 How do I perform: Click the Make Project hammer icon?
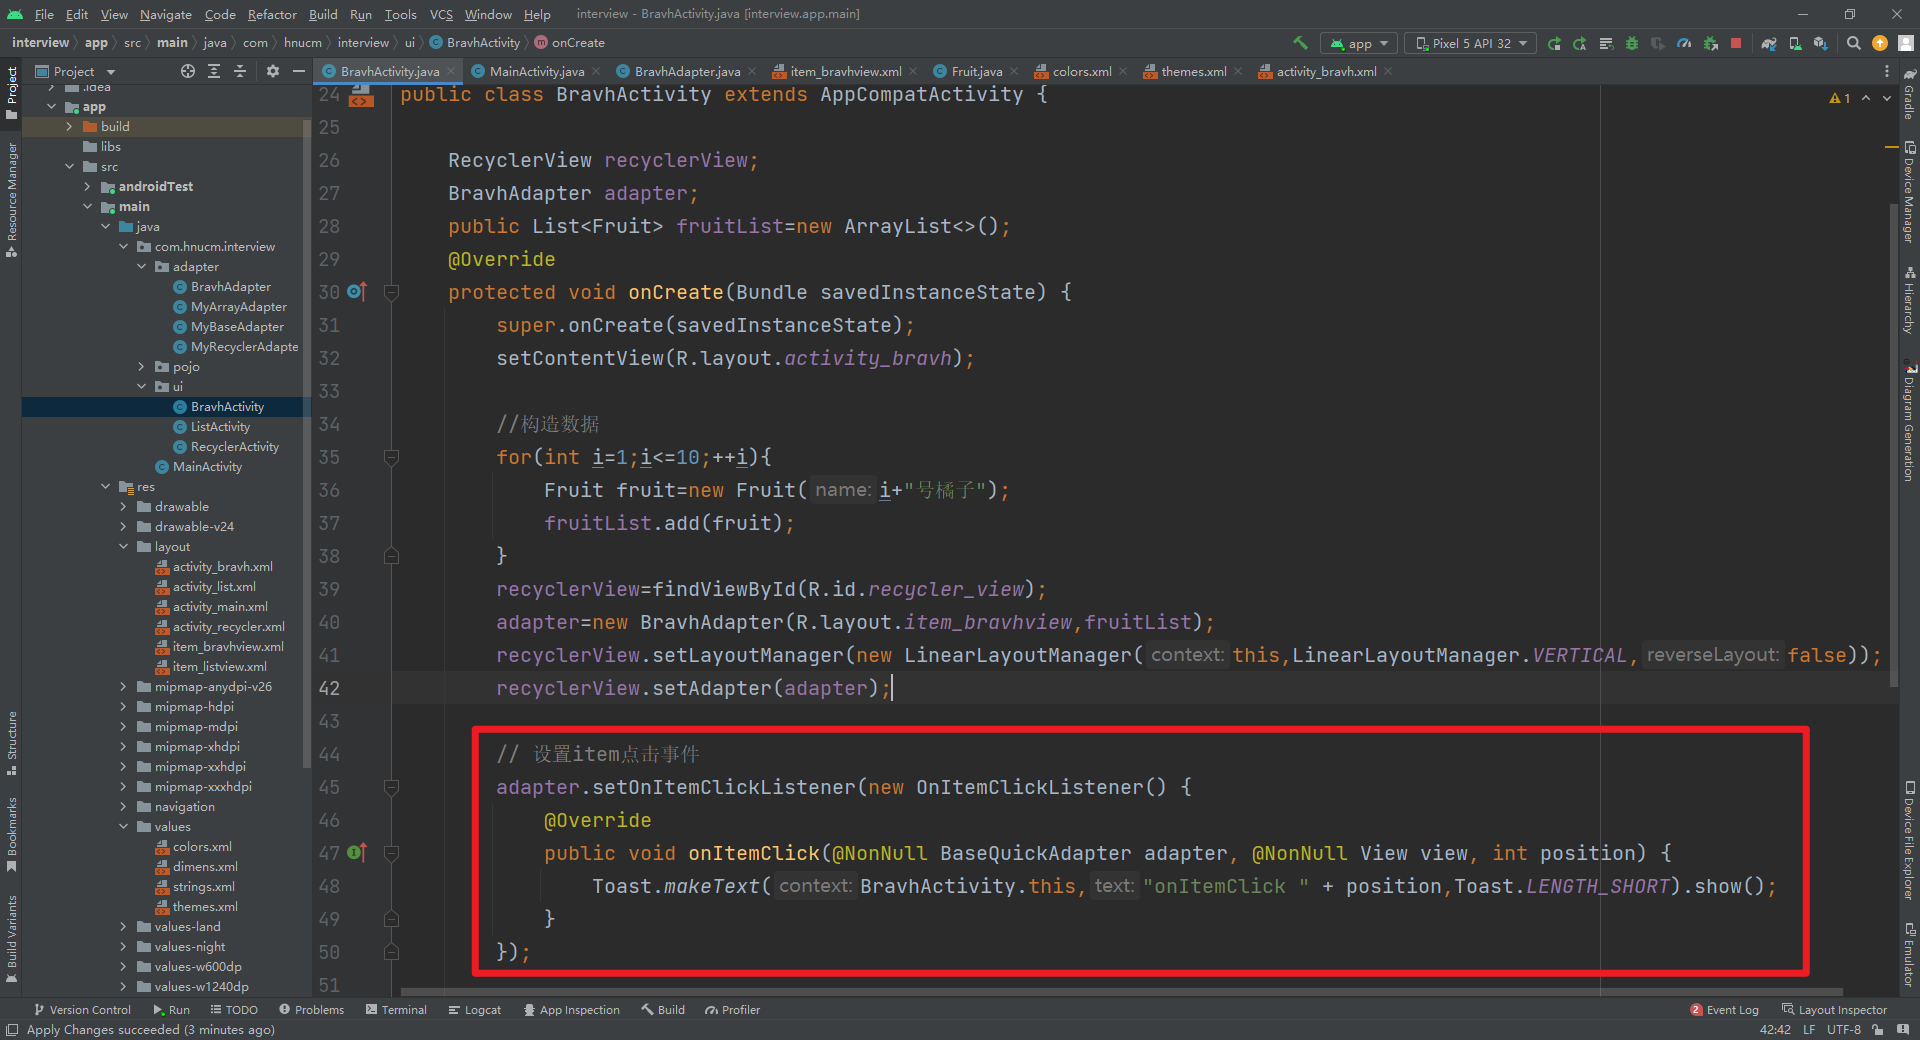coord(1300,43)
